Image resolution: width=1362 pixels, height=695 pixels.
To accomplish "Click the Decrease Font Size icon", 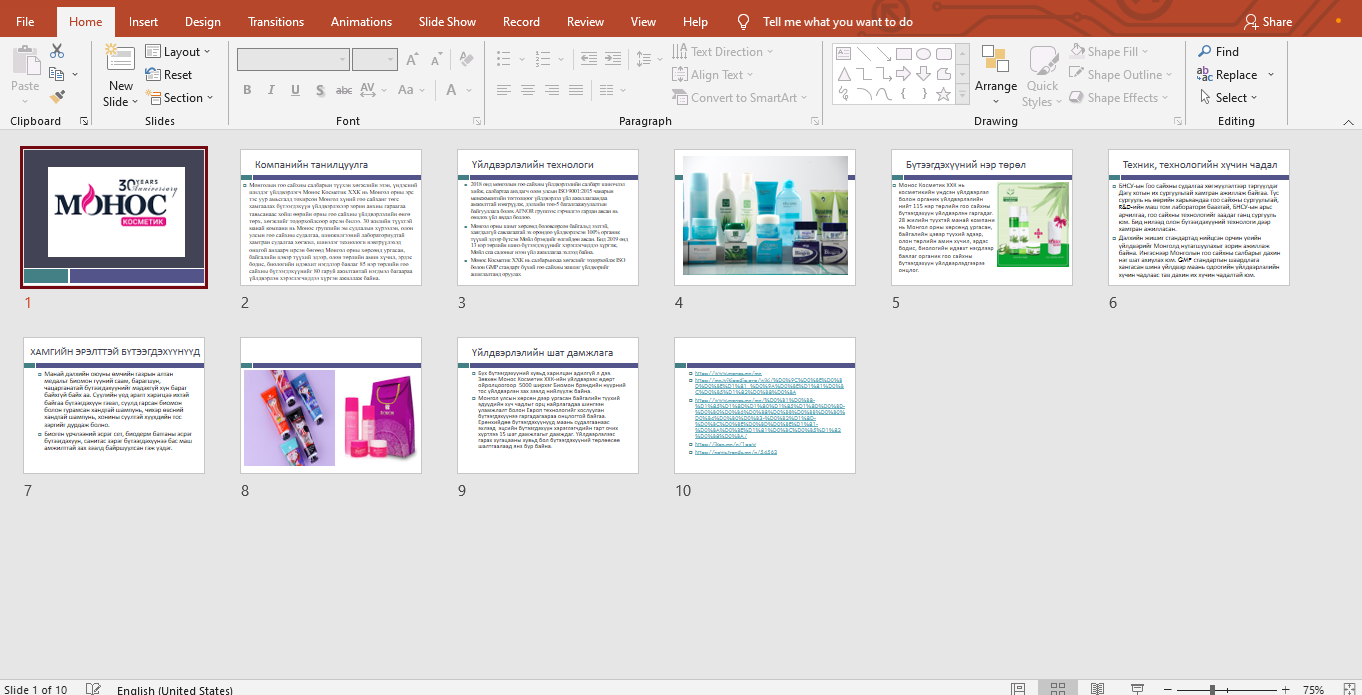I will pyautogui.click(x=435, y=59).
